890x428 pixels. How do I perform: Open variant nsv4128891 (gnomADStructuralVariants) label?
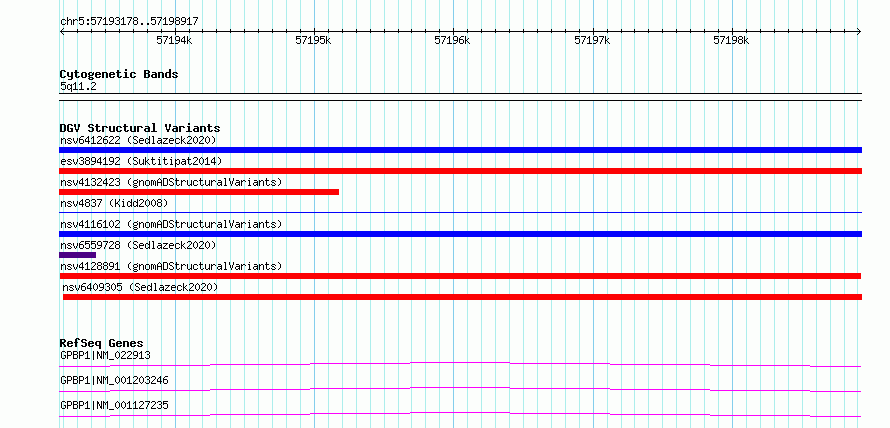[171, 266]
